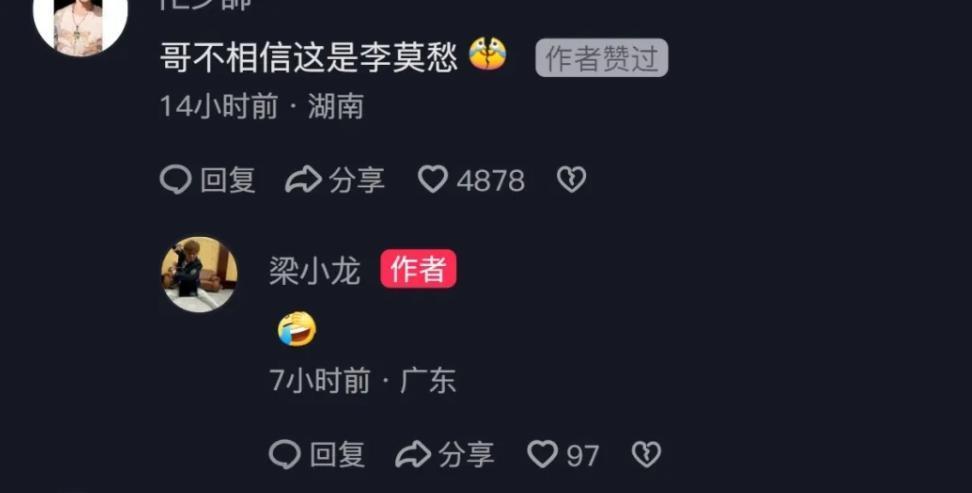Image resolution: width=972 pixels, height=493 pixels.
Task: Dislike 梁小龙's reply with broken heart
Action: point(646,455)
